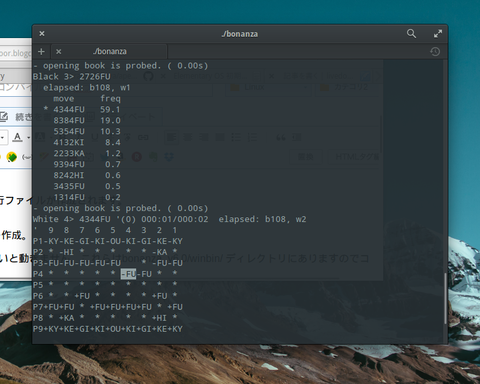Click the new tab plus icon in terminal
This screenshot has height=384, width=480.
41,52
